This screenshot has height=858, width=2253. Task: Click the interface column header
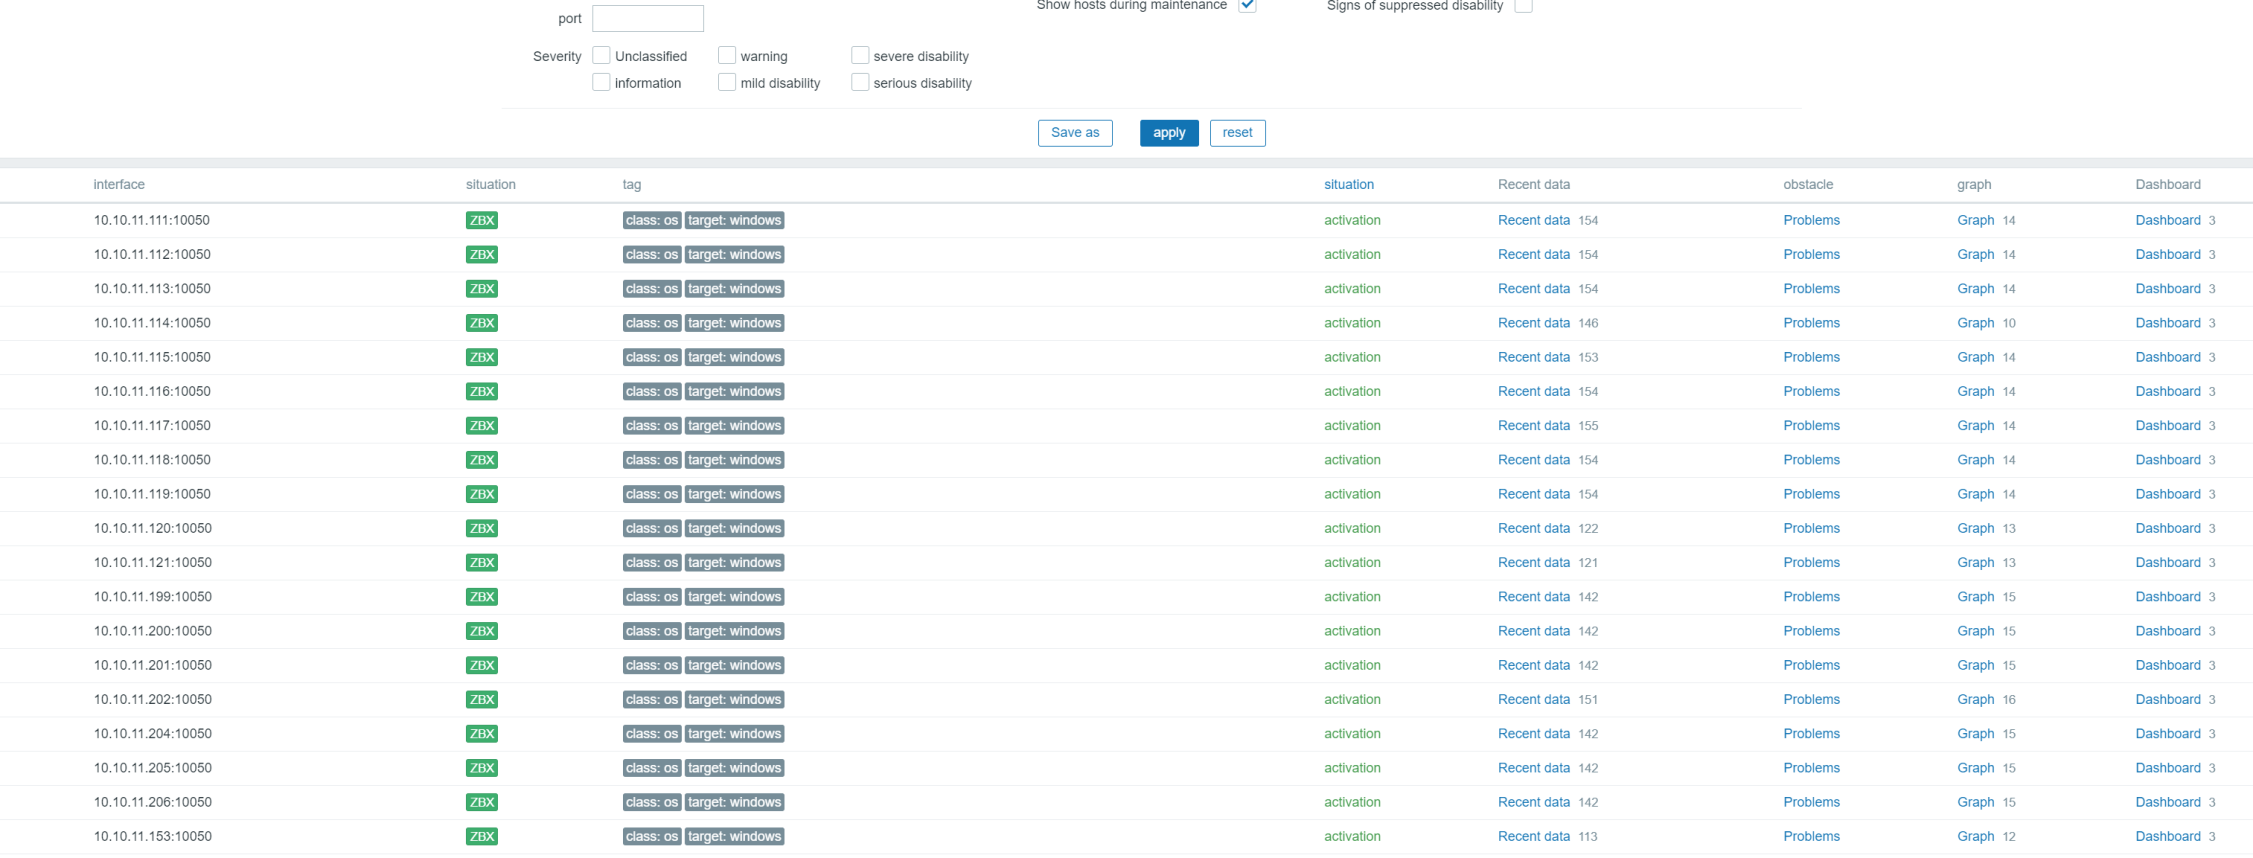pos(119,184)
